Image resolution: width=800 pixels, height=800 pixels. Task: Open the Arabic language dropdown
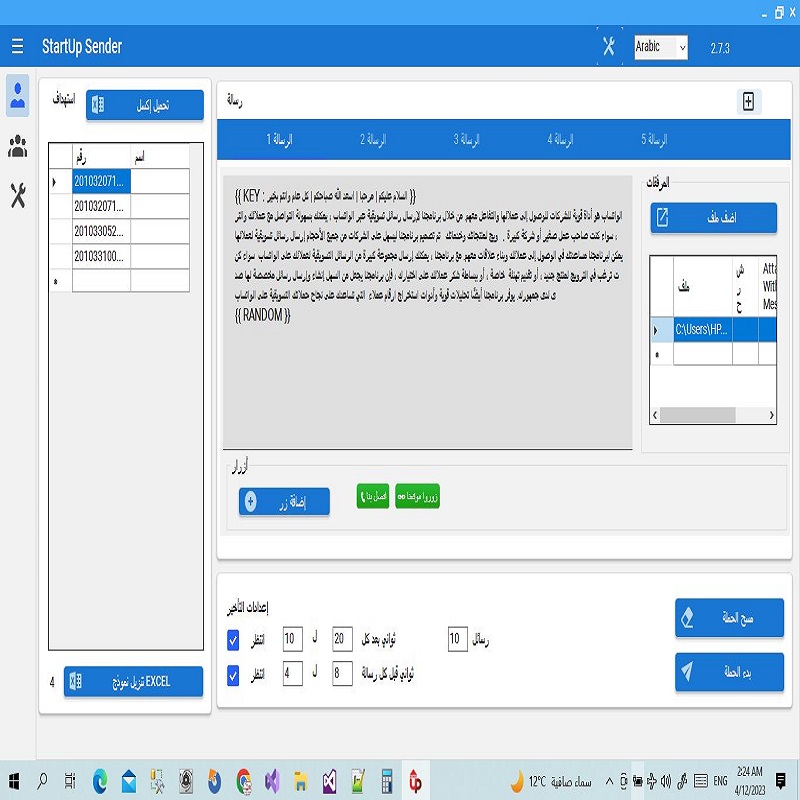[661, 47]
